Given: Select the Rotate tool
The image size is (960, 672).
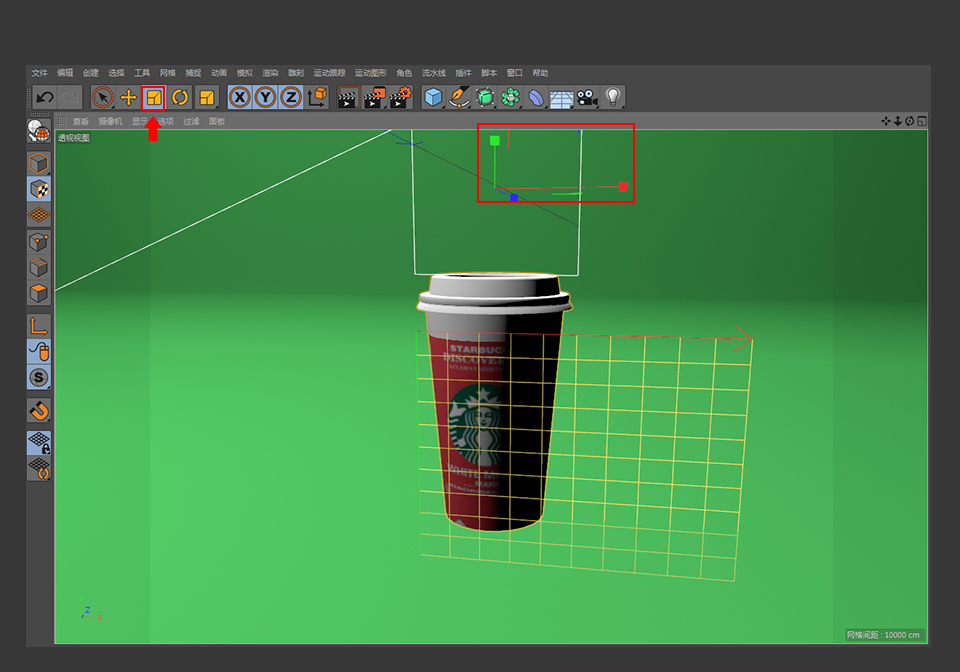Looking at the screenshot, I should tap(180, 97).
